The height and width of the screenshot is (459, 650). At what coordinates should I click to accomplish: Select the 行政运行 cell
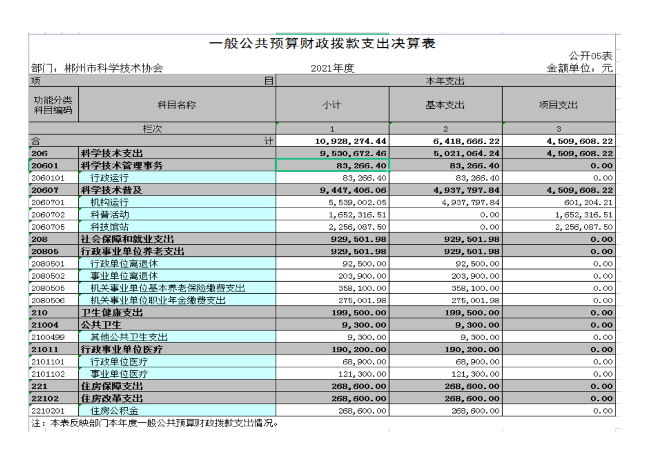[177, 178]
